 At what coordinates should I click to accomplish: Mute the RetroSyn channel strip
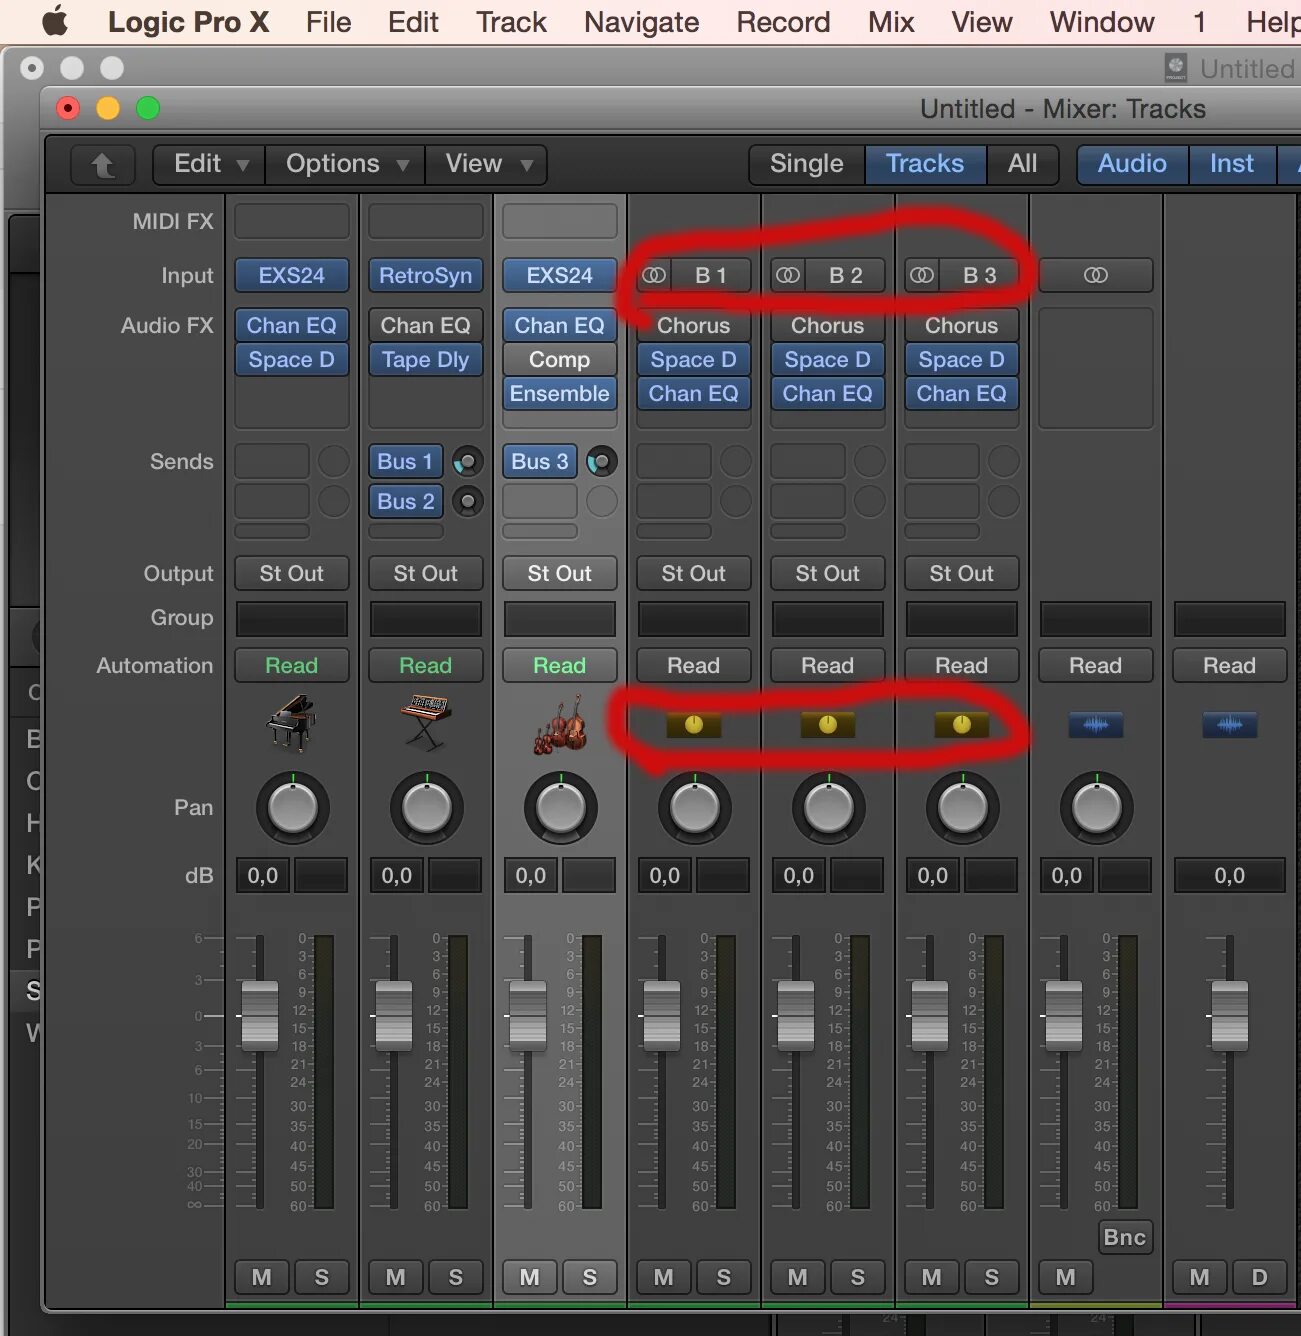[396, 1277]
